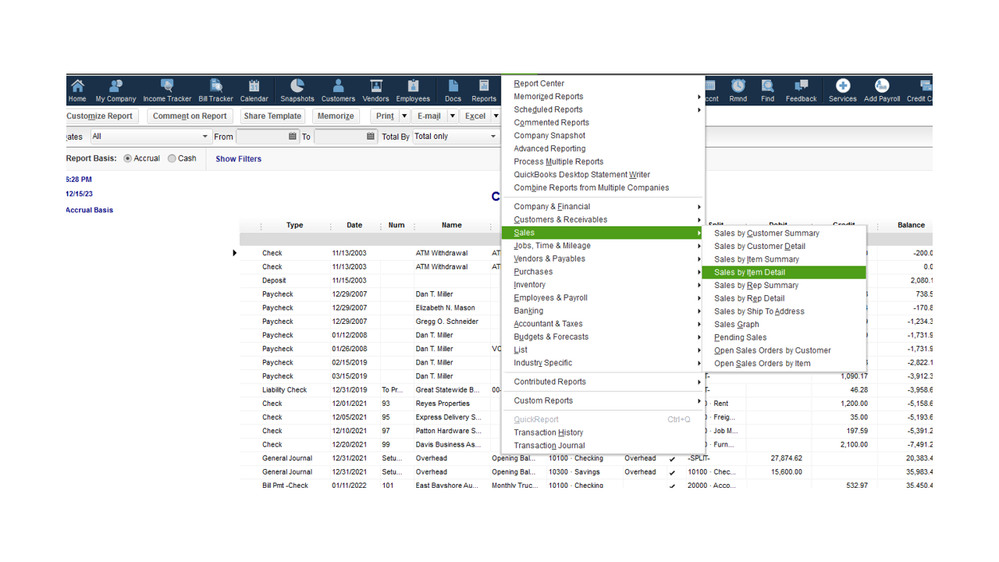Select the Cash report basis

coord(172,159)
